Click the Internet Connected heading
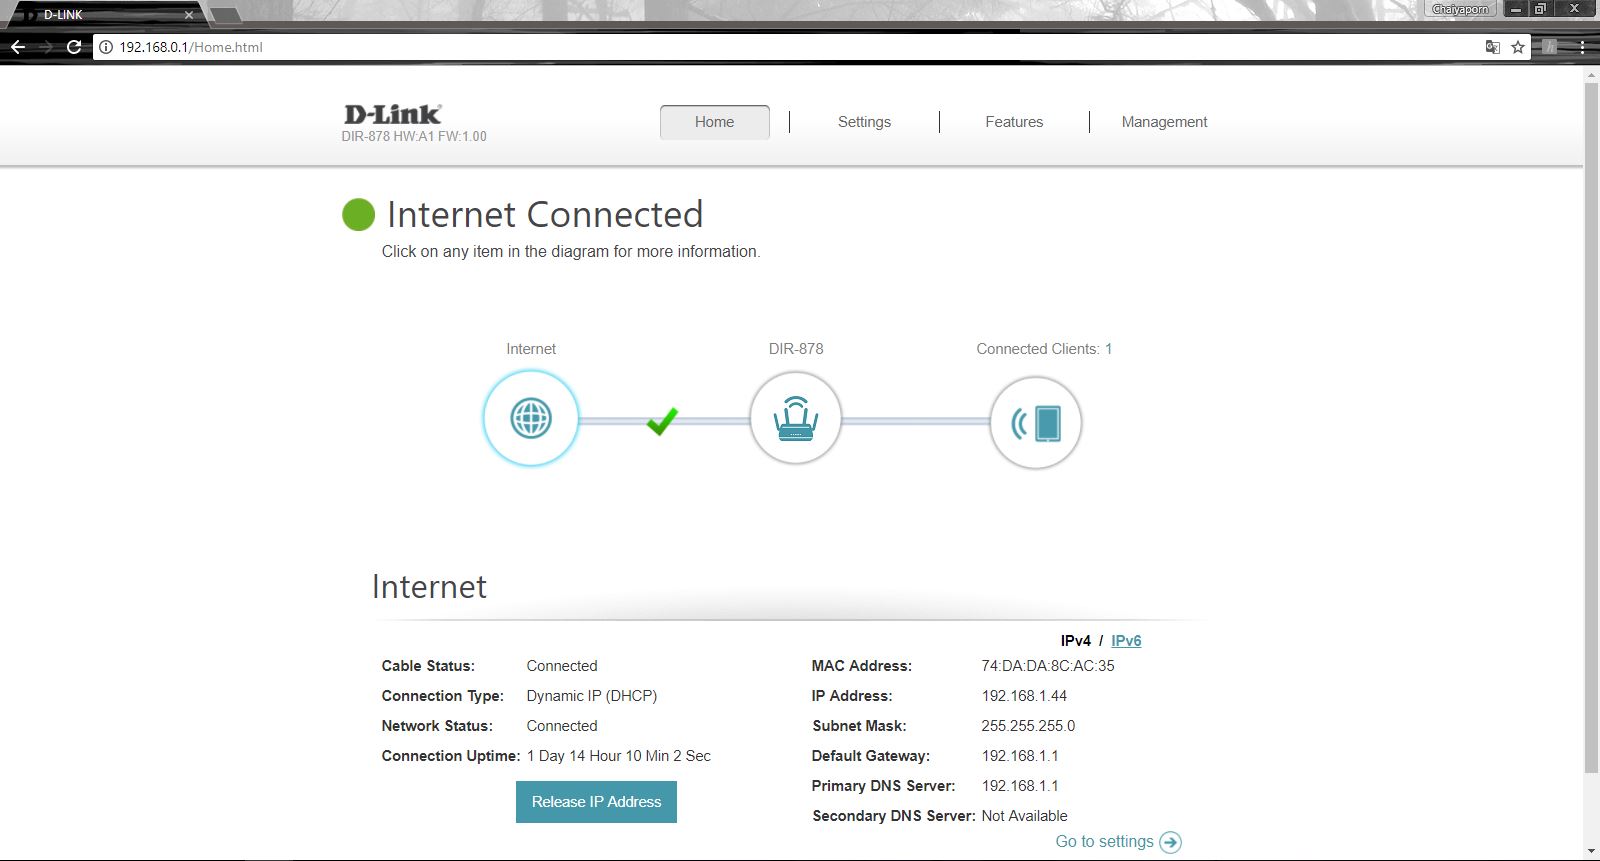Viewport: 1600px width, 861px height. [545, 214]
